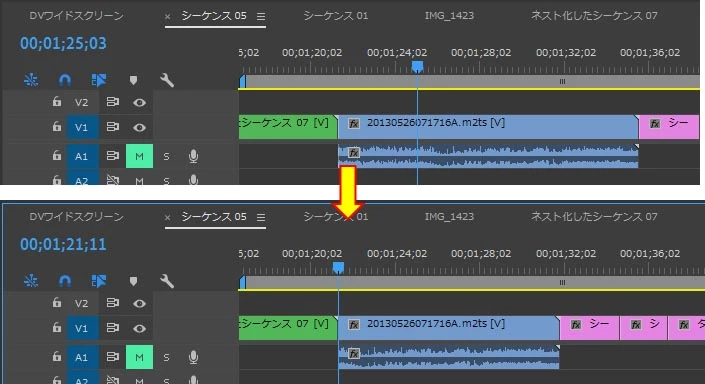The width and height of the screenshot is (705, 384).
Task: Unmute A1 with green M in lower timeline
Action: pos(139,357)
